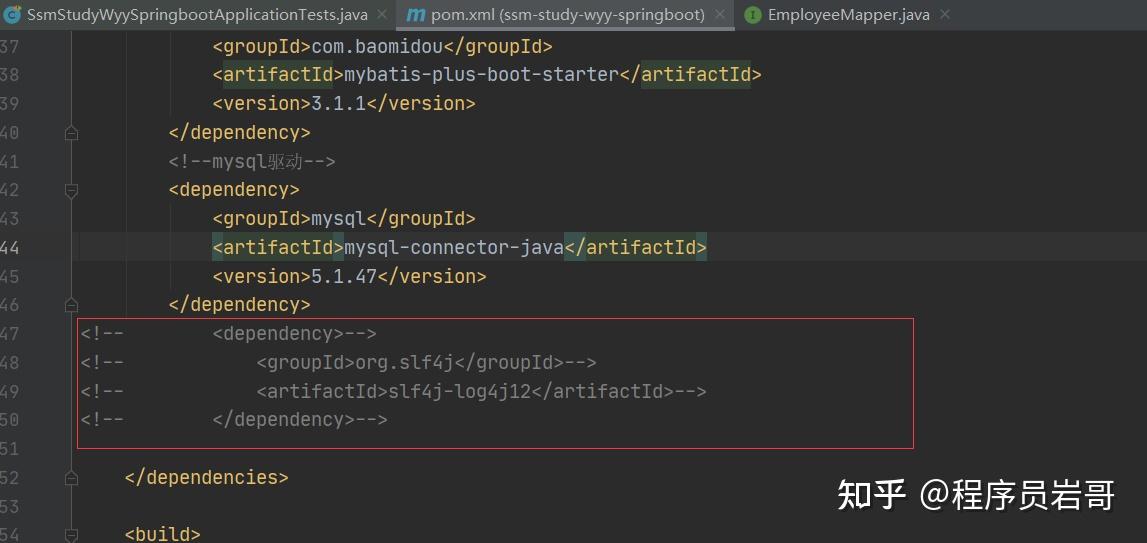Click the build opening tag

click(162, 534)
